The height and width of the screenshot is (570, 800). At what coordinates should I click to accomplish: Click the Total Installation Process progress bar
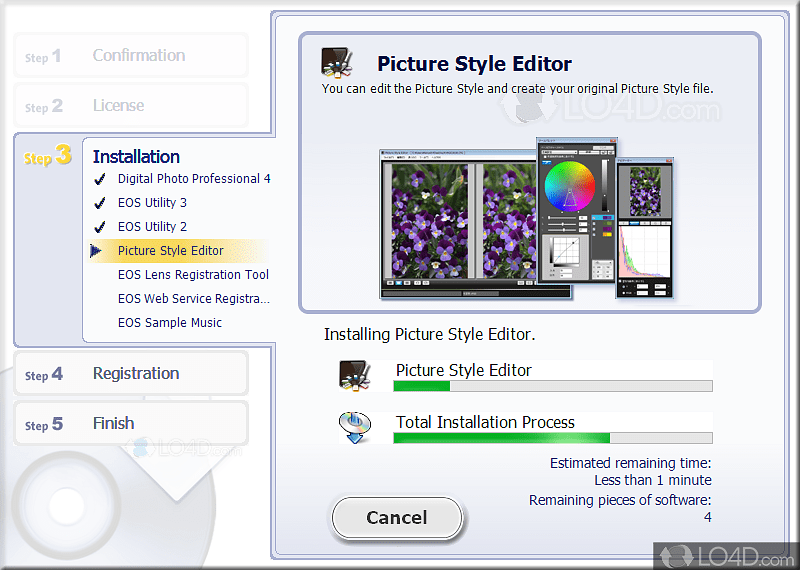(553, 438)
